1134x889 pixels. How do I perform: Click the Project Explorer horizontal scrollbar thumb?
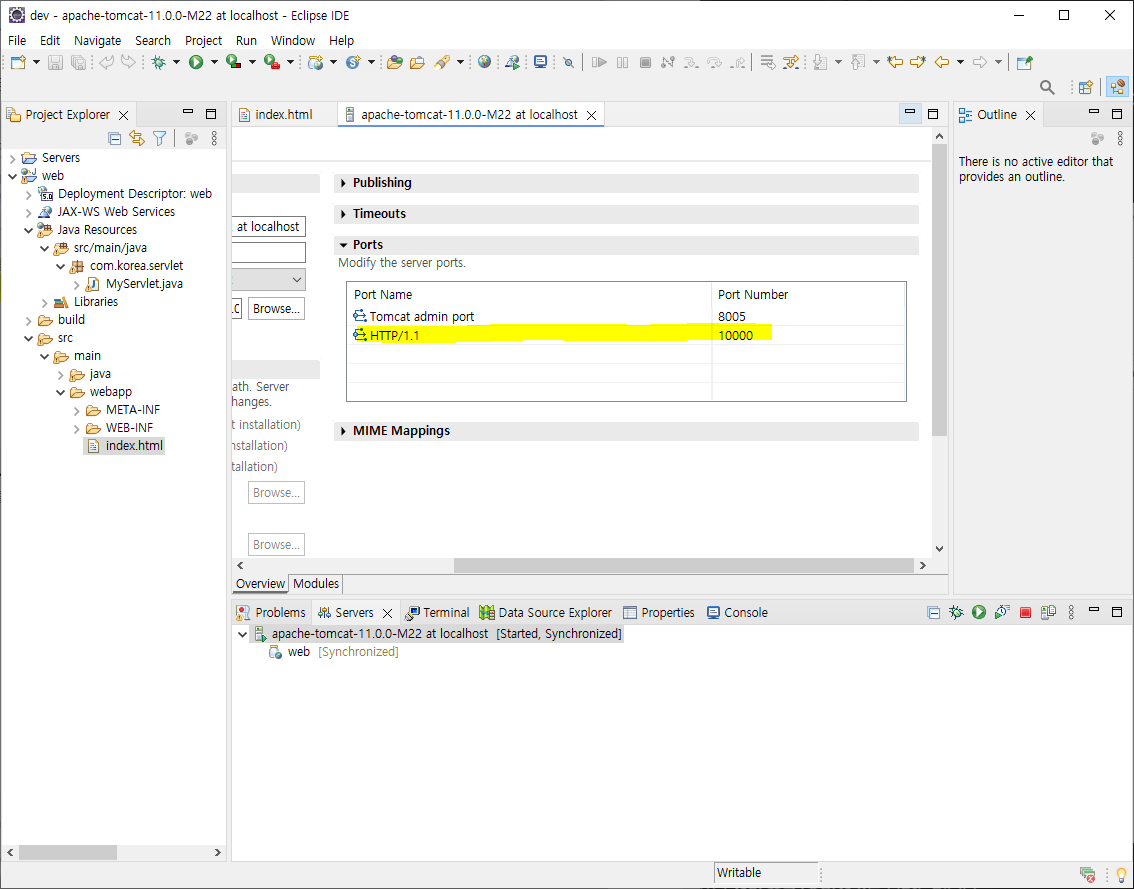[x=68, y=853]
